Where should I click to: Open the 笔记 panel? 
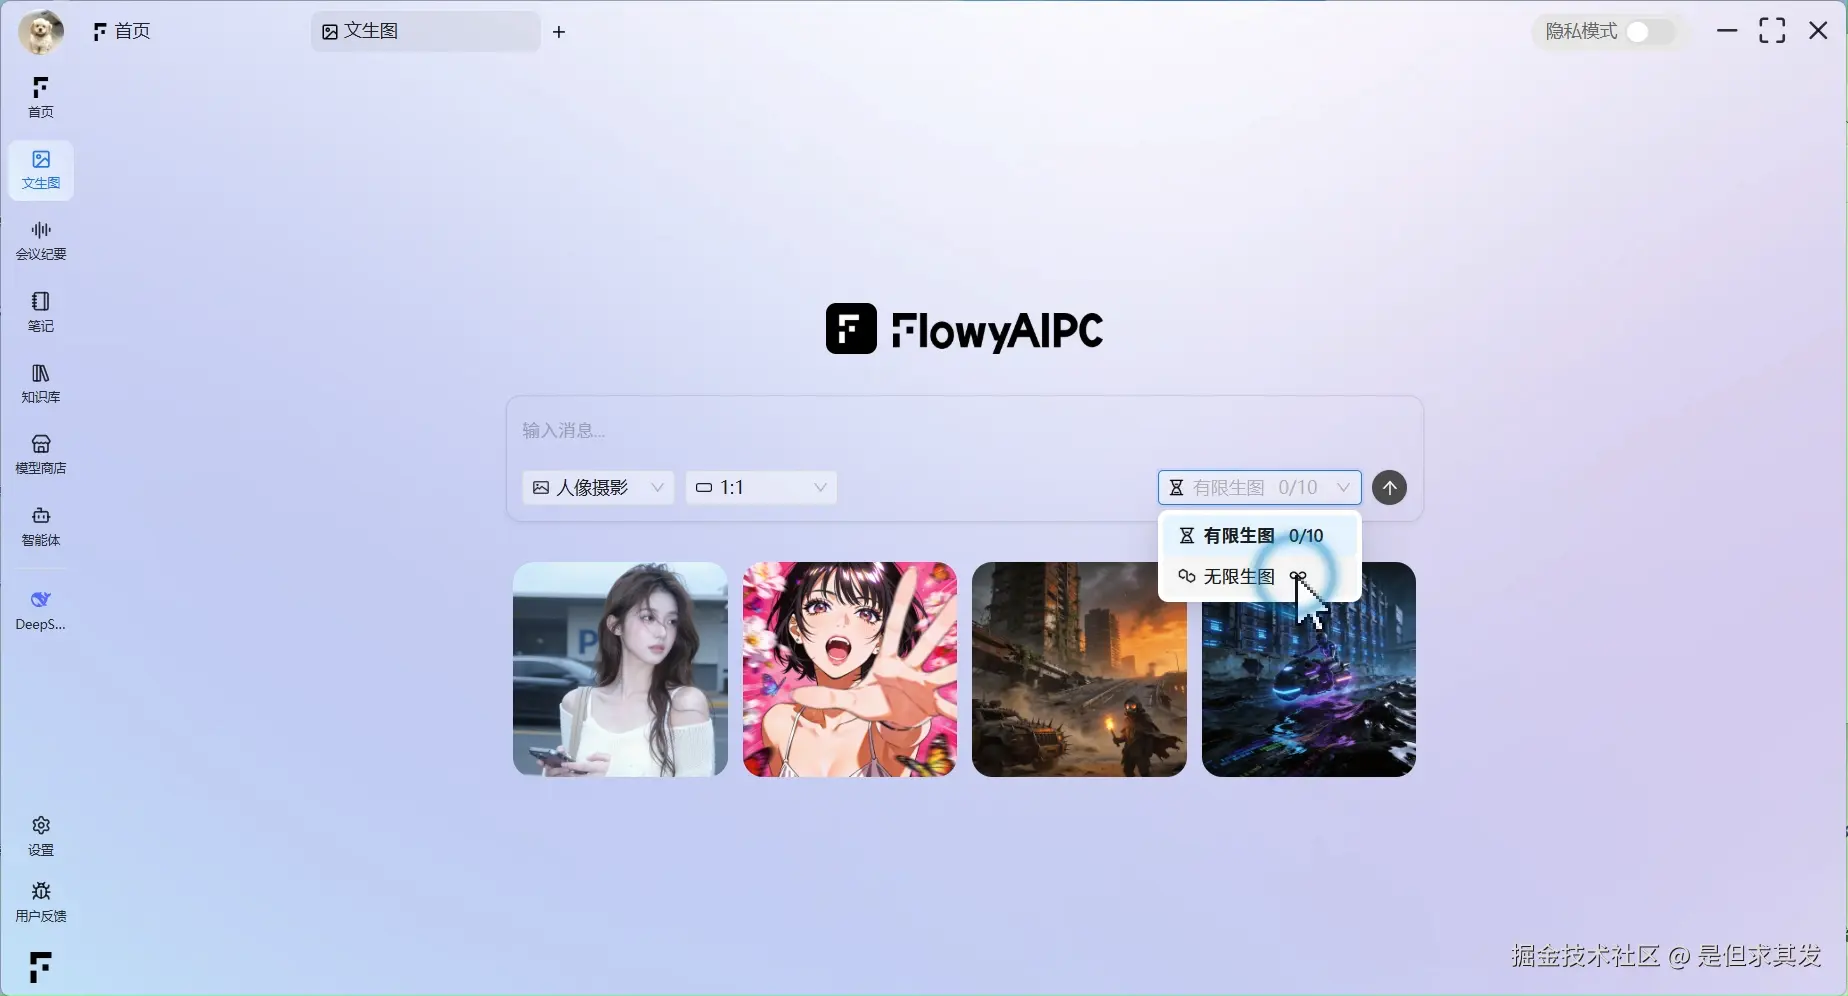(40, 311)
